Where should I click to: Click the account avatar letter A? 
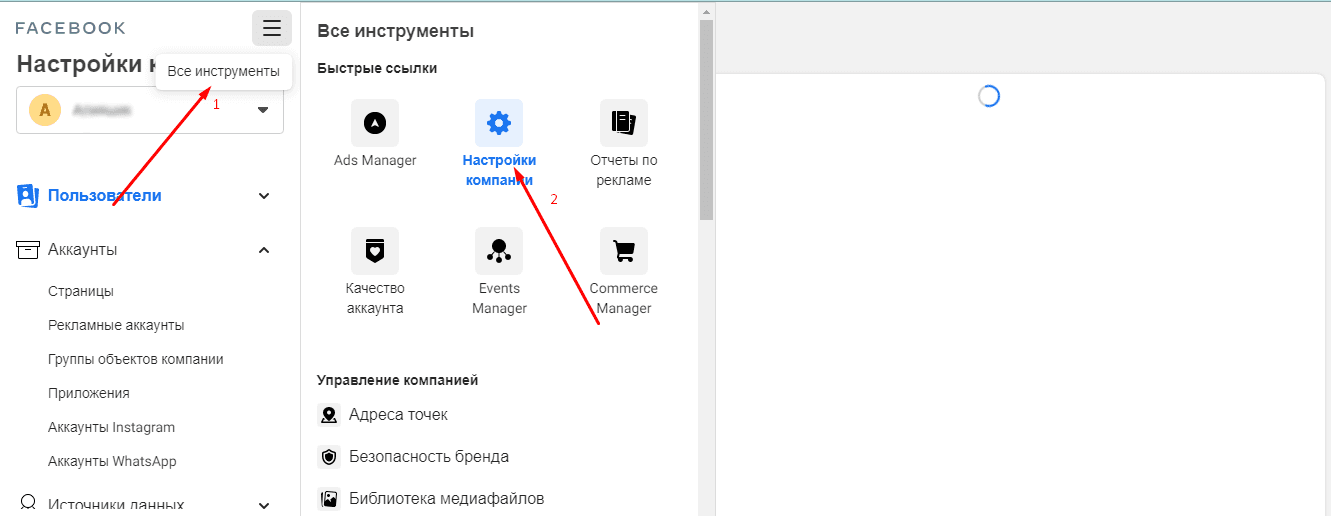coord(44,110)
